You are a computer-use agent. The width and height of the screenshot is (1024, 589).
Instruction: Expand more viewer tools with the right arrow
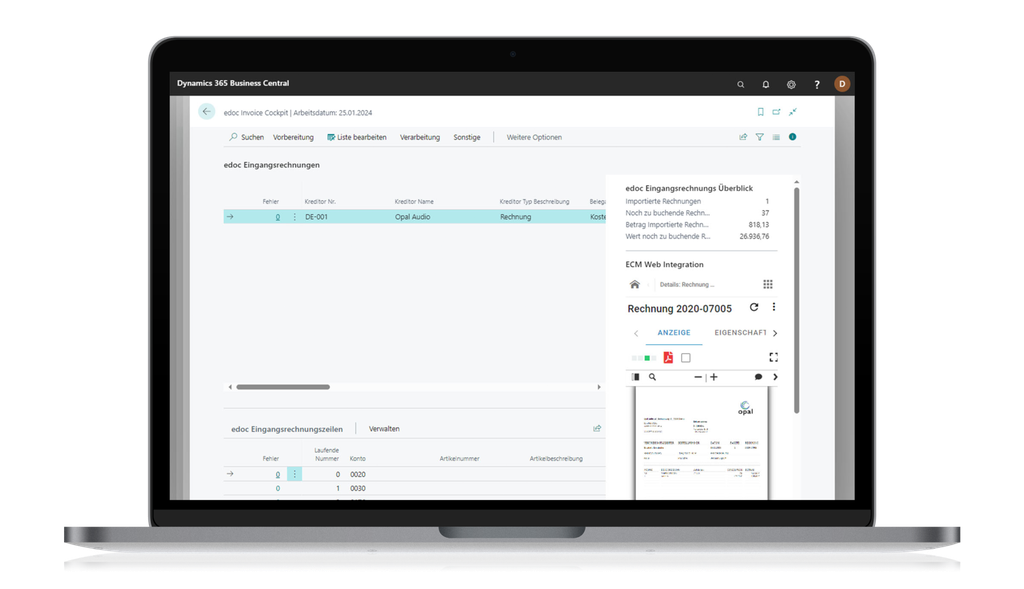coord(775,377)
